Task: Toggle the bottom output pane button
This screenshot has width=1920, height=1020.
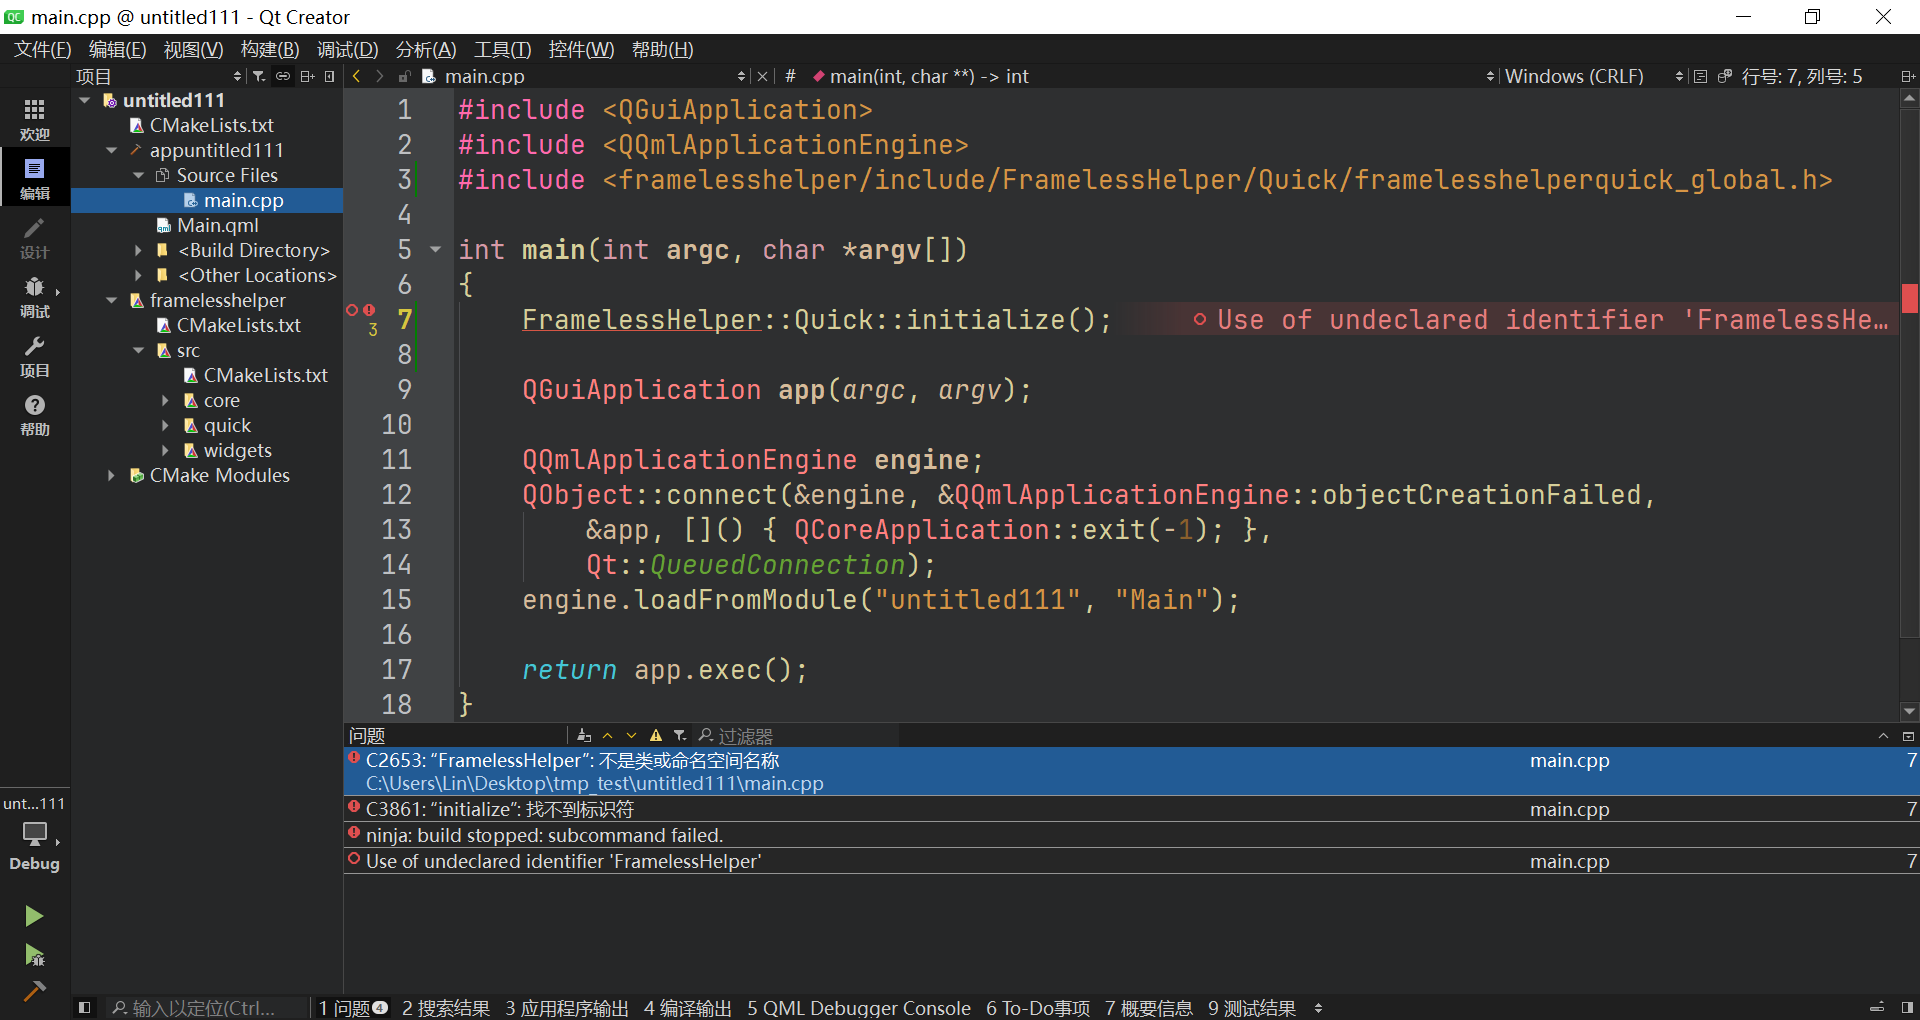Action: [1877, 1008]
